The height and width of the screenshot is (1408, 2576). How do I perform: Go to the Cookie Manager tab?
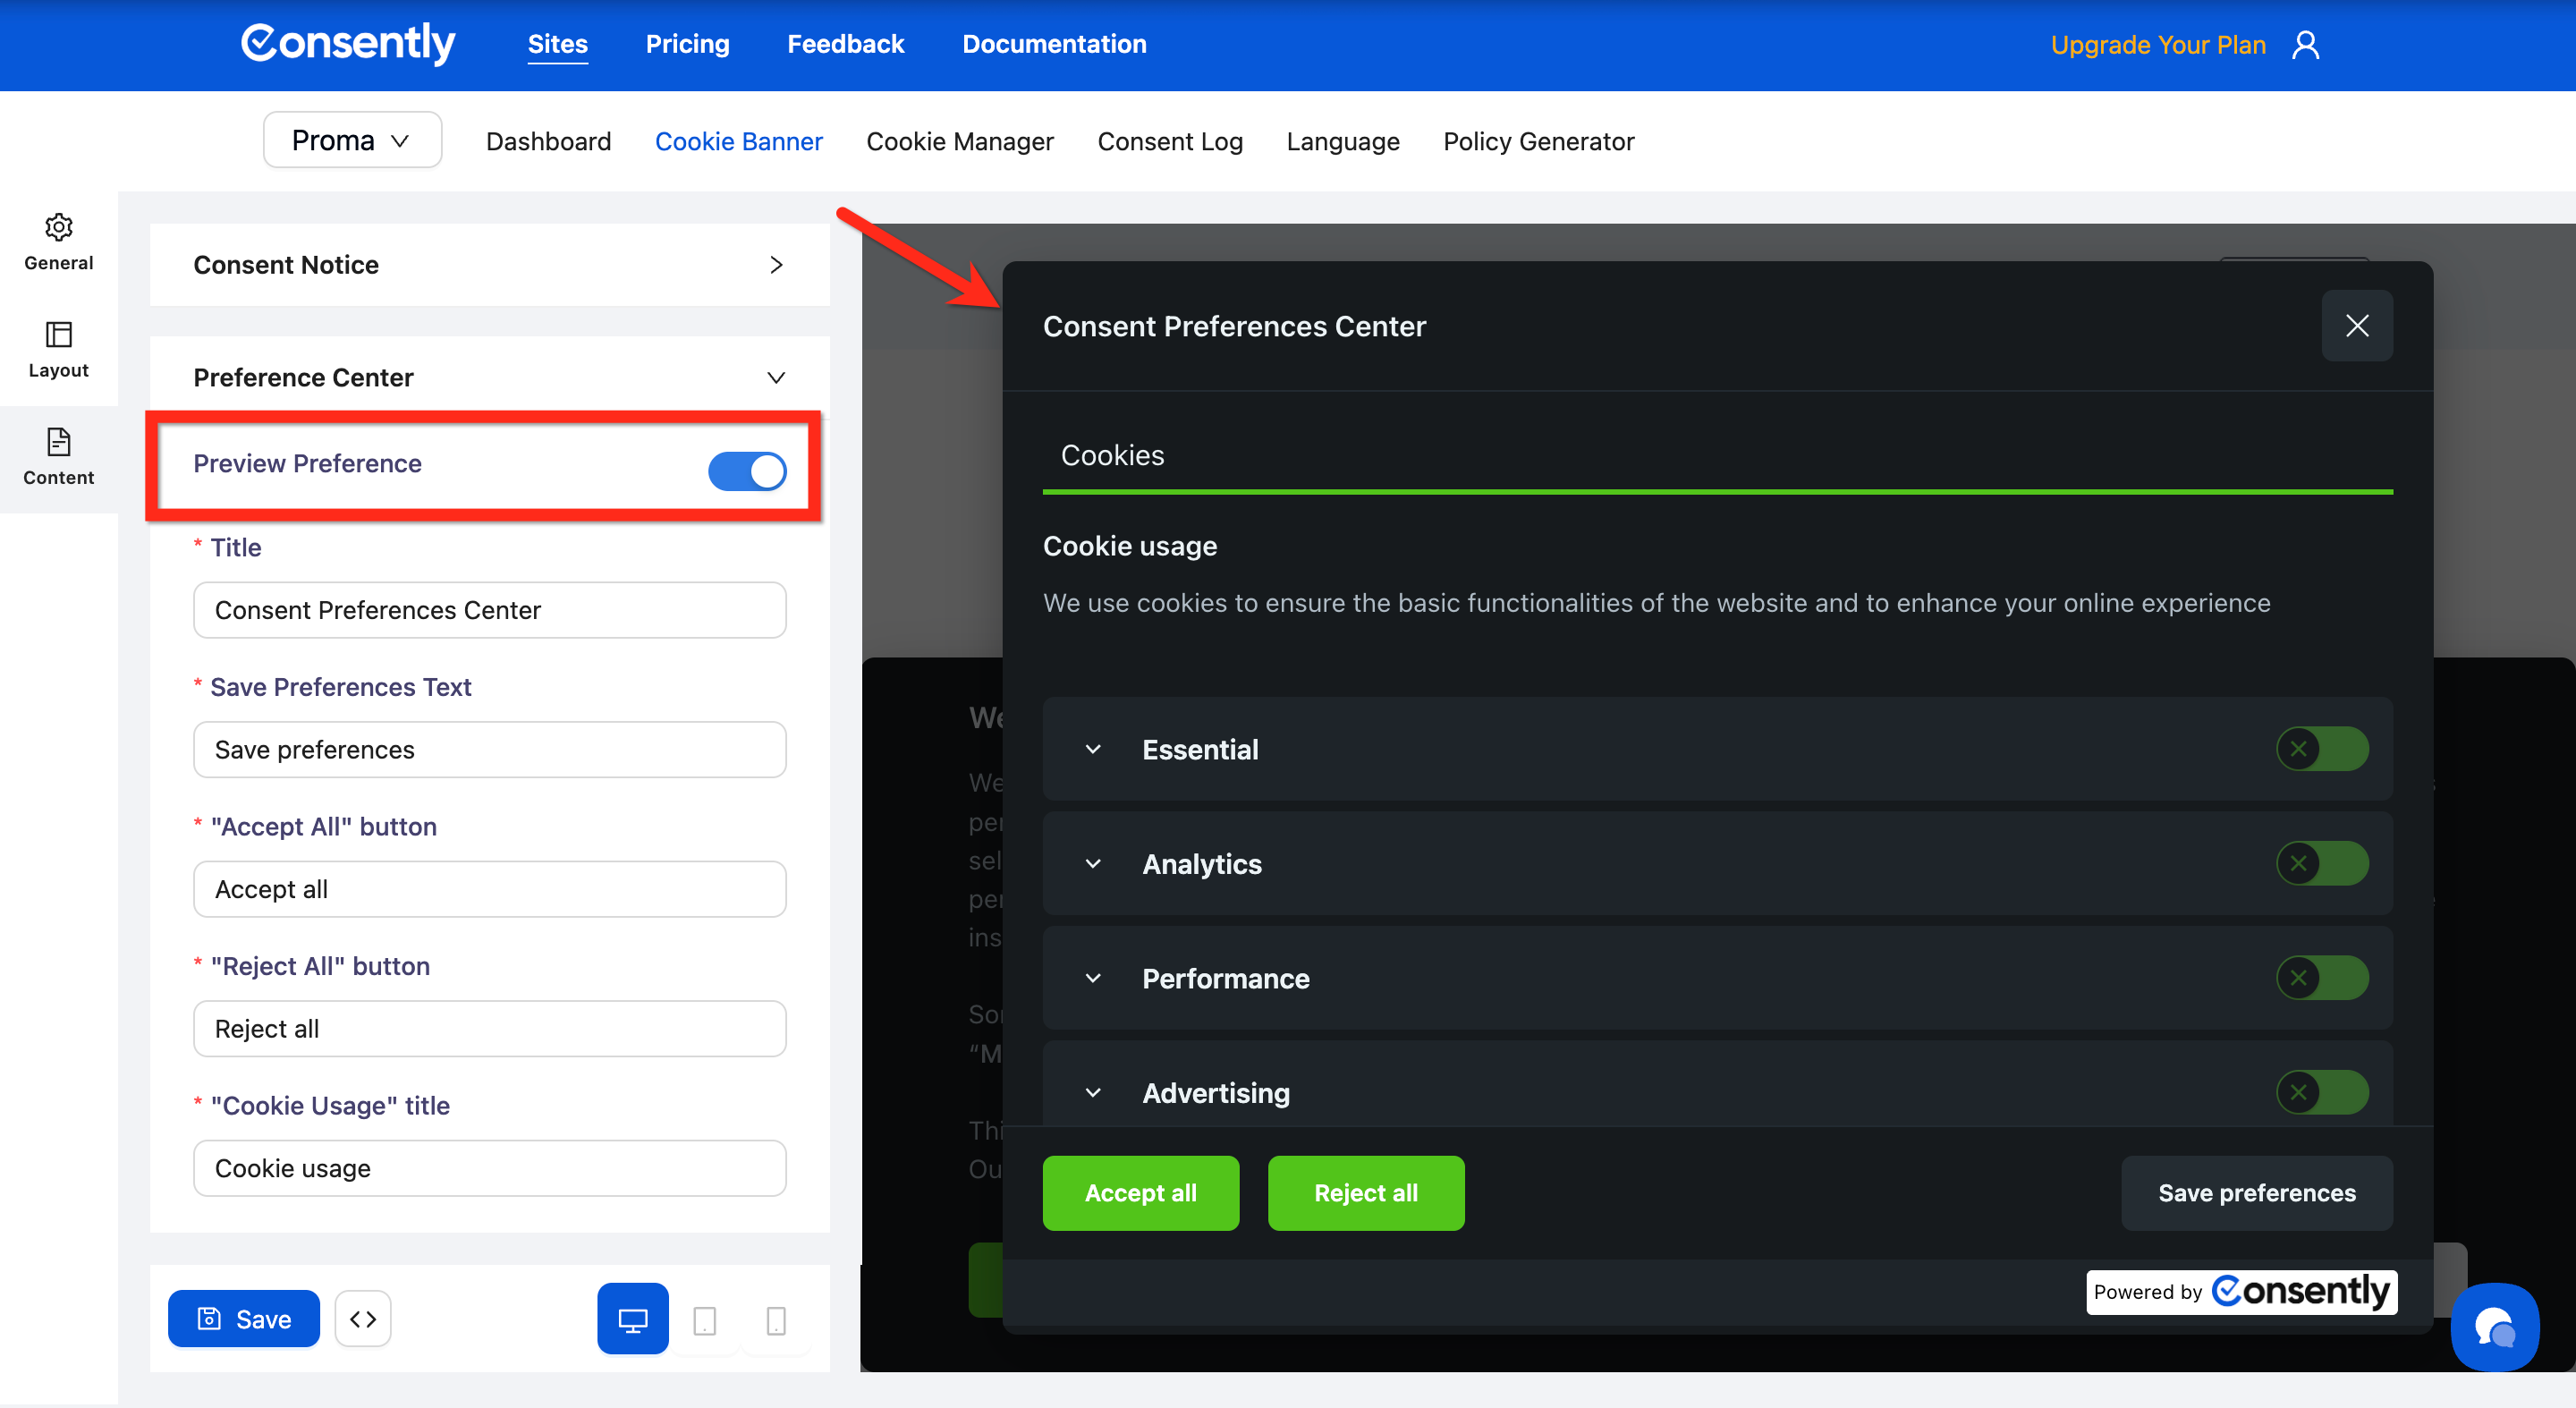point(959,142)
